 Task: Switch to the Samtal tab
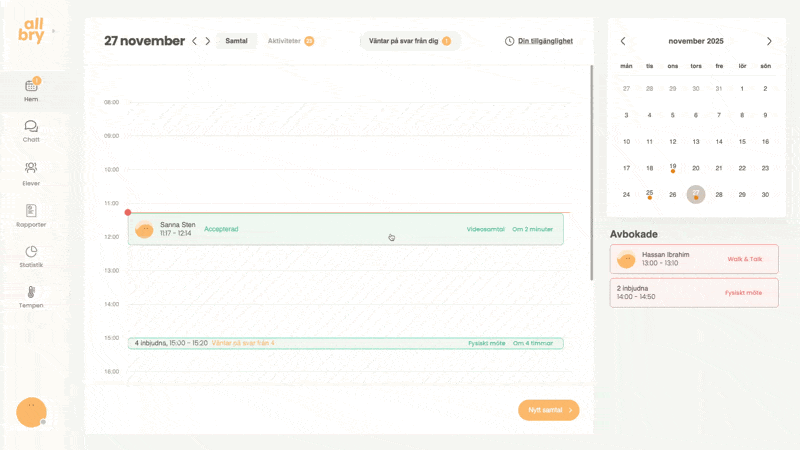point(237,41)
